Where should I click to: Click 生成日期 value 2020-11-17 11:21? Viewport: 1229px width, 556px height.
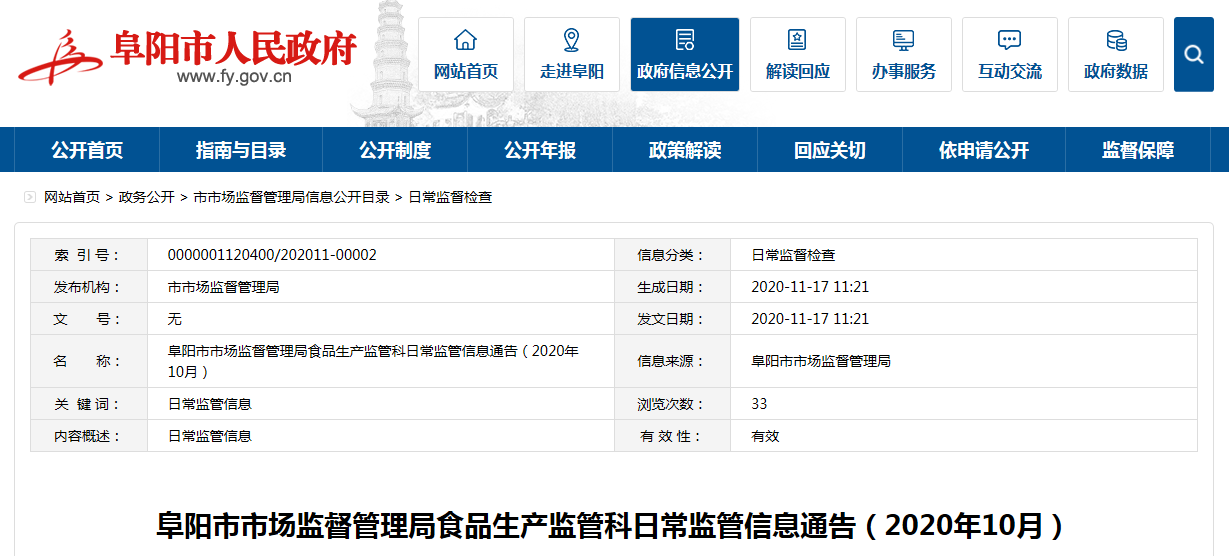tap(810, 287)
